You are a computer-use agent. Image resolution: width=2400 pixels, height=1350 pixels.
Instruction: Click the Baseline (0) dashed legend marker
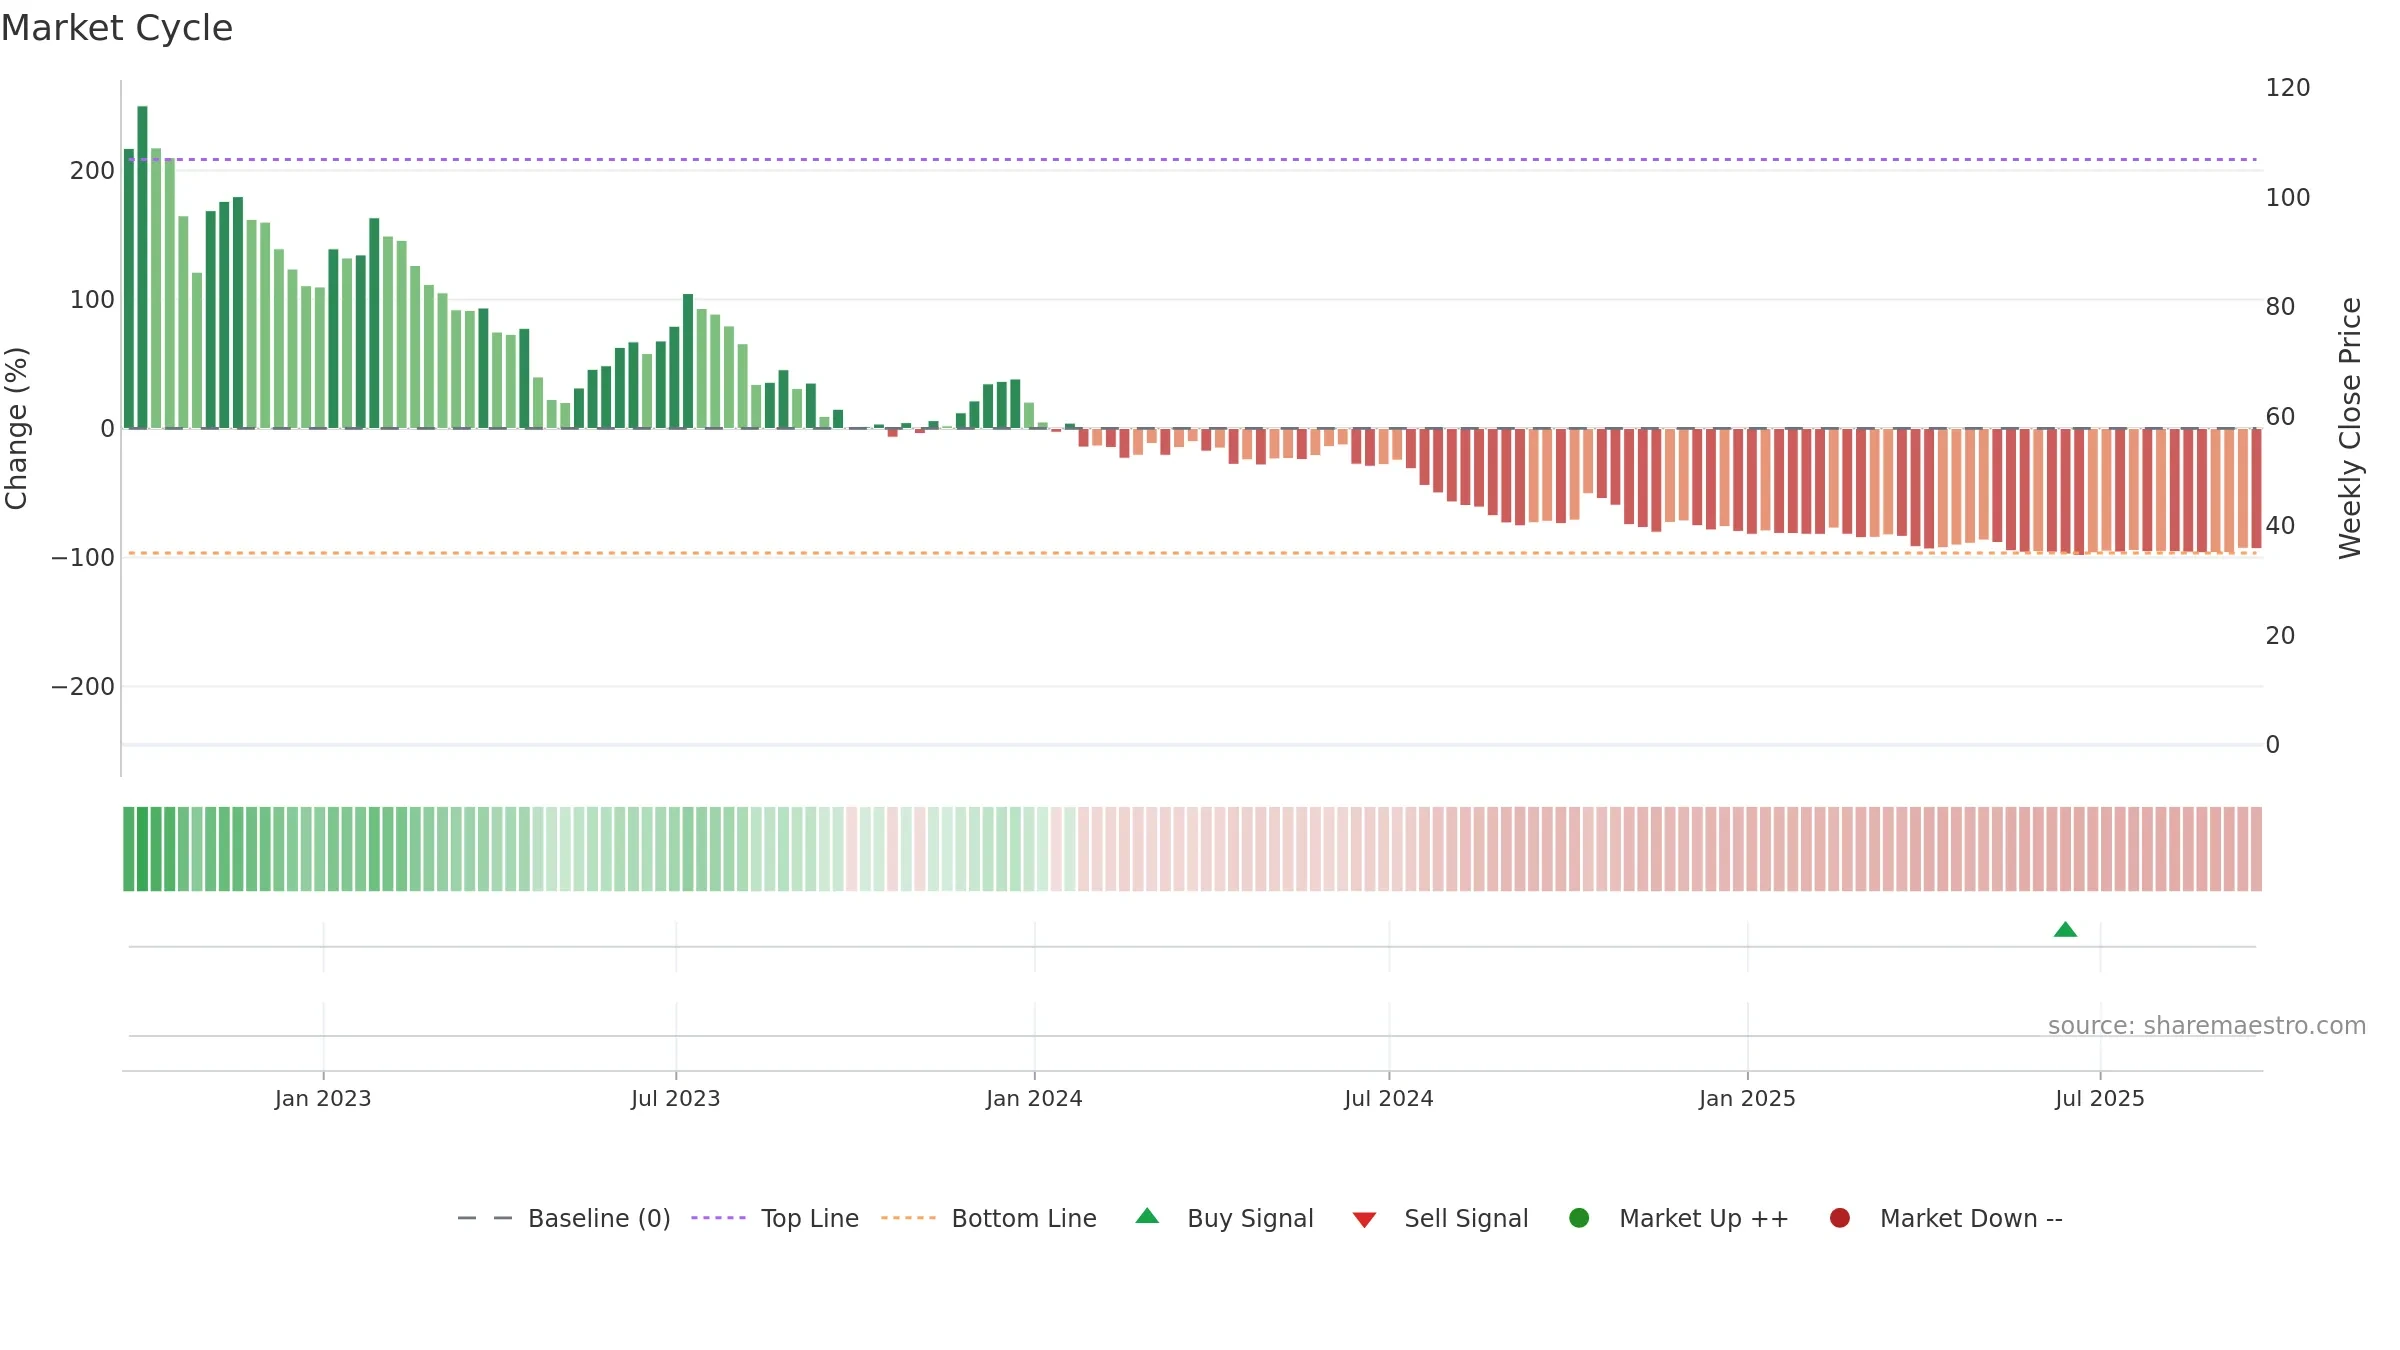coord(485,1218)
